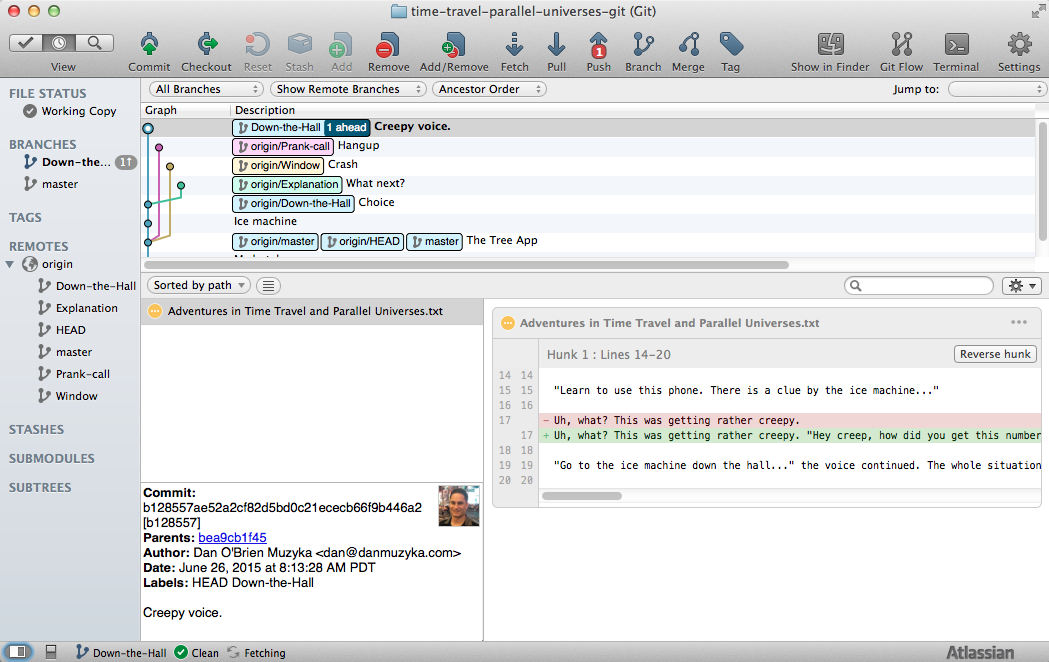Screen dimensions: 1049x662
Task: Open the file's ellipsis actions menu
Action: click(1019, 322)
